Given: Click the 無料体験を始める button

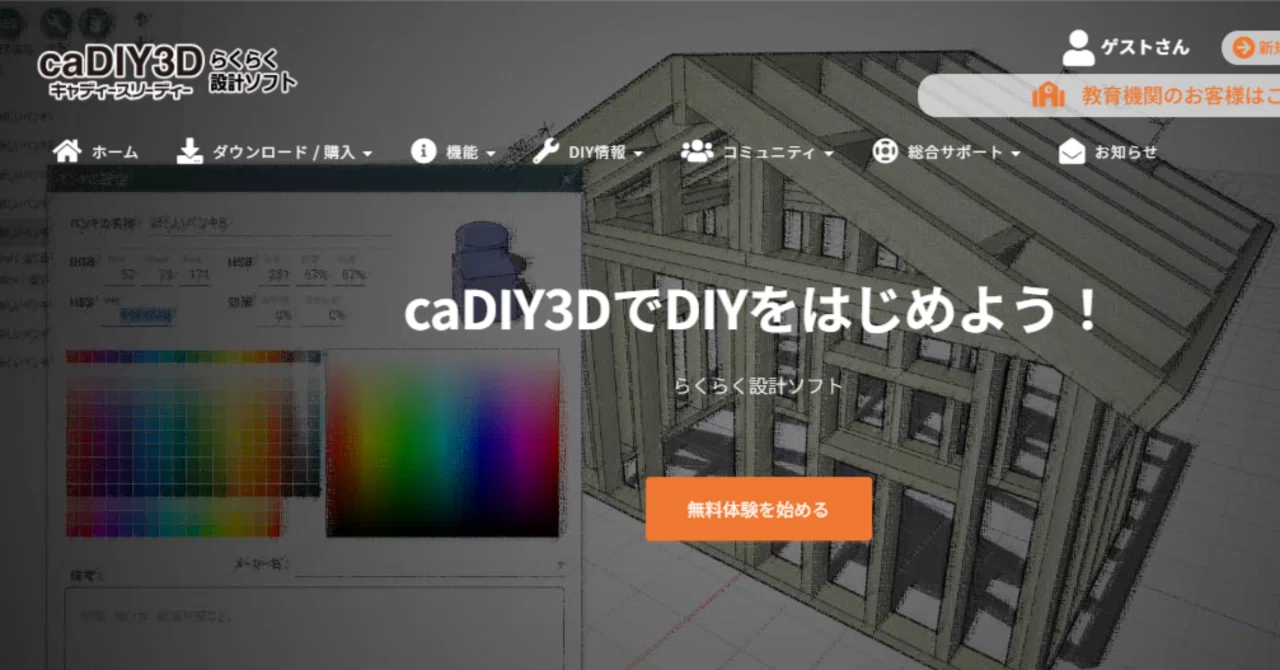Looking at the screenshot, I should (x=759, y=509).
